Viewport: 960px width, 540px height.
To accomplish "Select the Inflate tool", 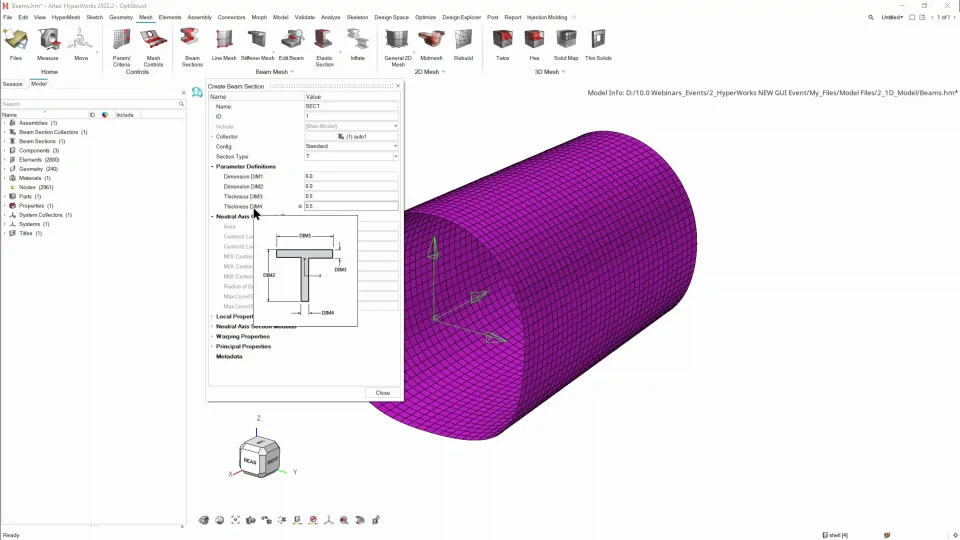I will pyautogui.click(x=358, y=40).
